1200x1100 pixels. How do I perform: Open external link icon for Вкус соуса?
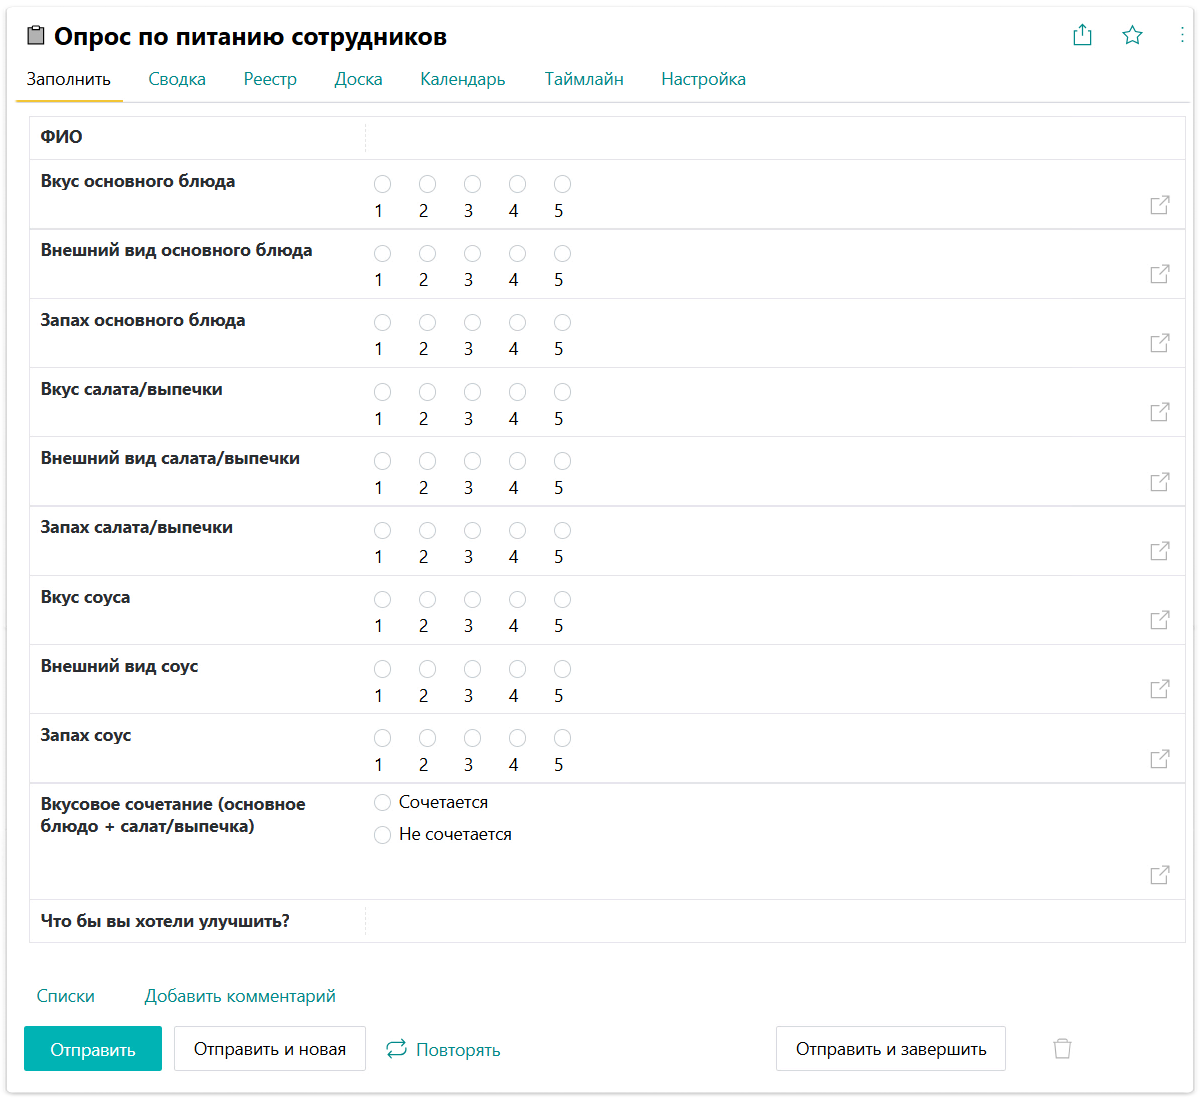coord(1160,620)
